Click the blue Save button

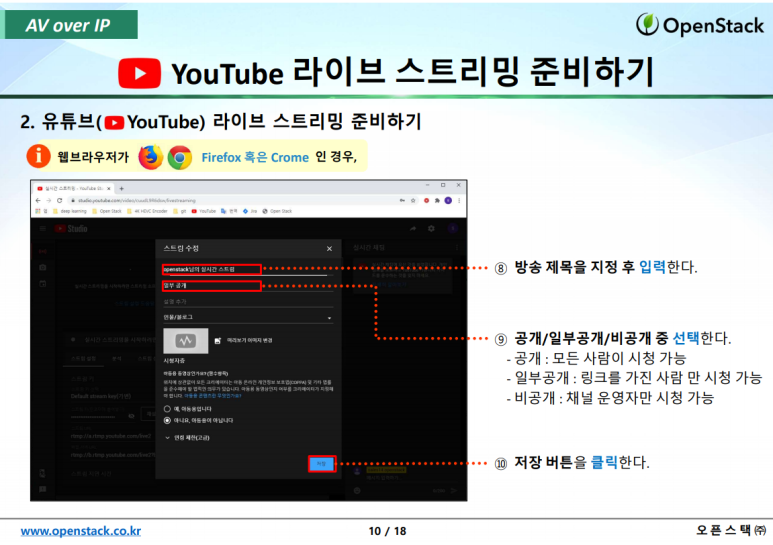click(x=321, y=464)
